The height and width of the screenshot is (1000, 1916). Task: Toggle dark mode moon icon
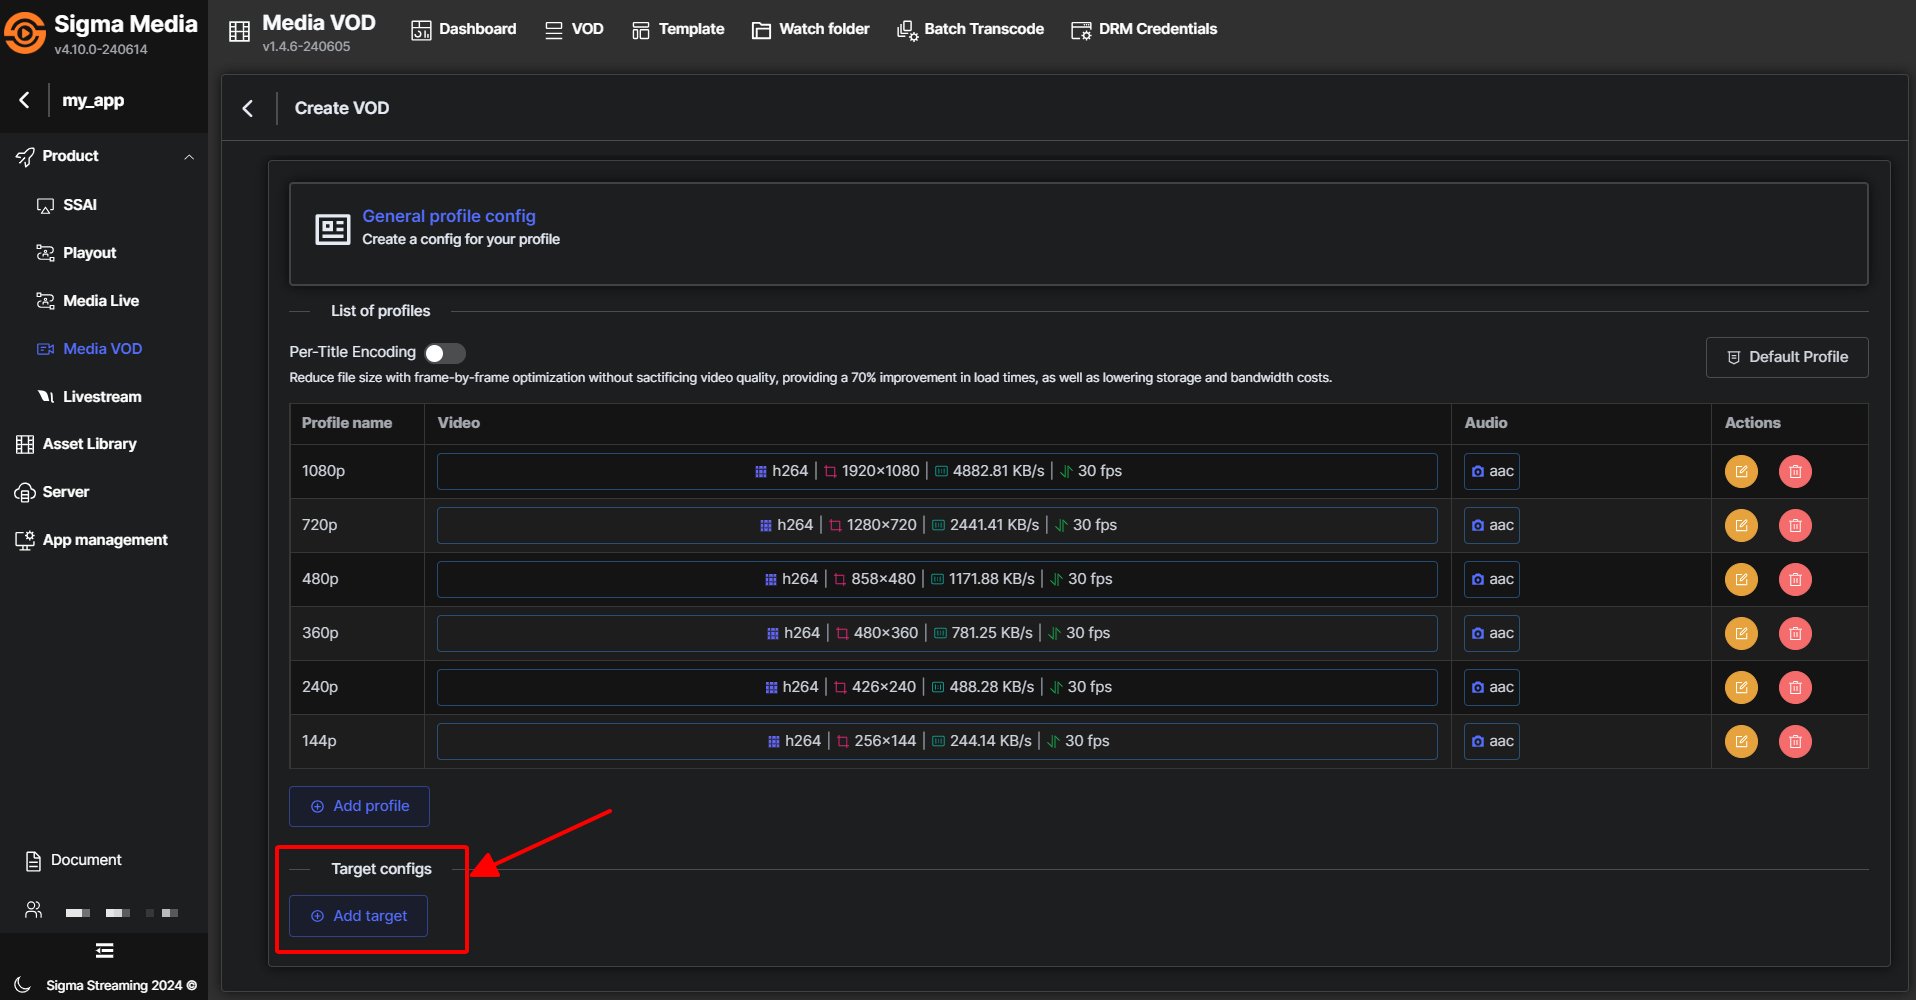pos(23,985)
